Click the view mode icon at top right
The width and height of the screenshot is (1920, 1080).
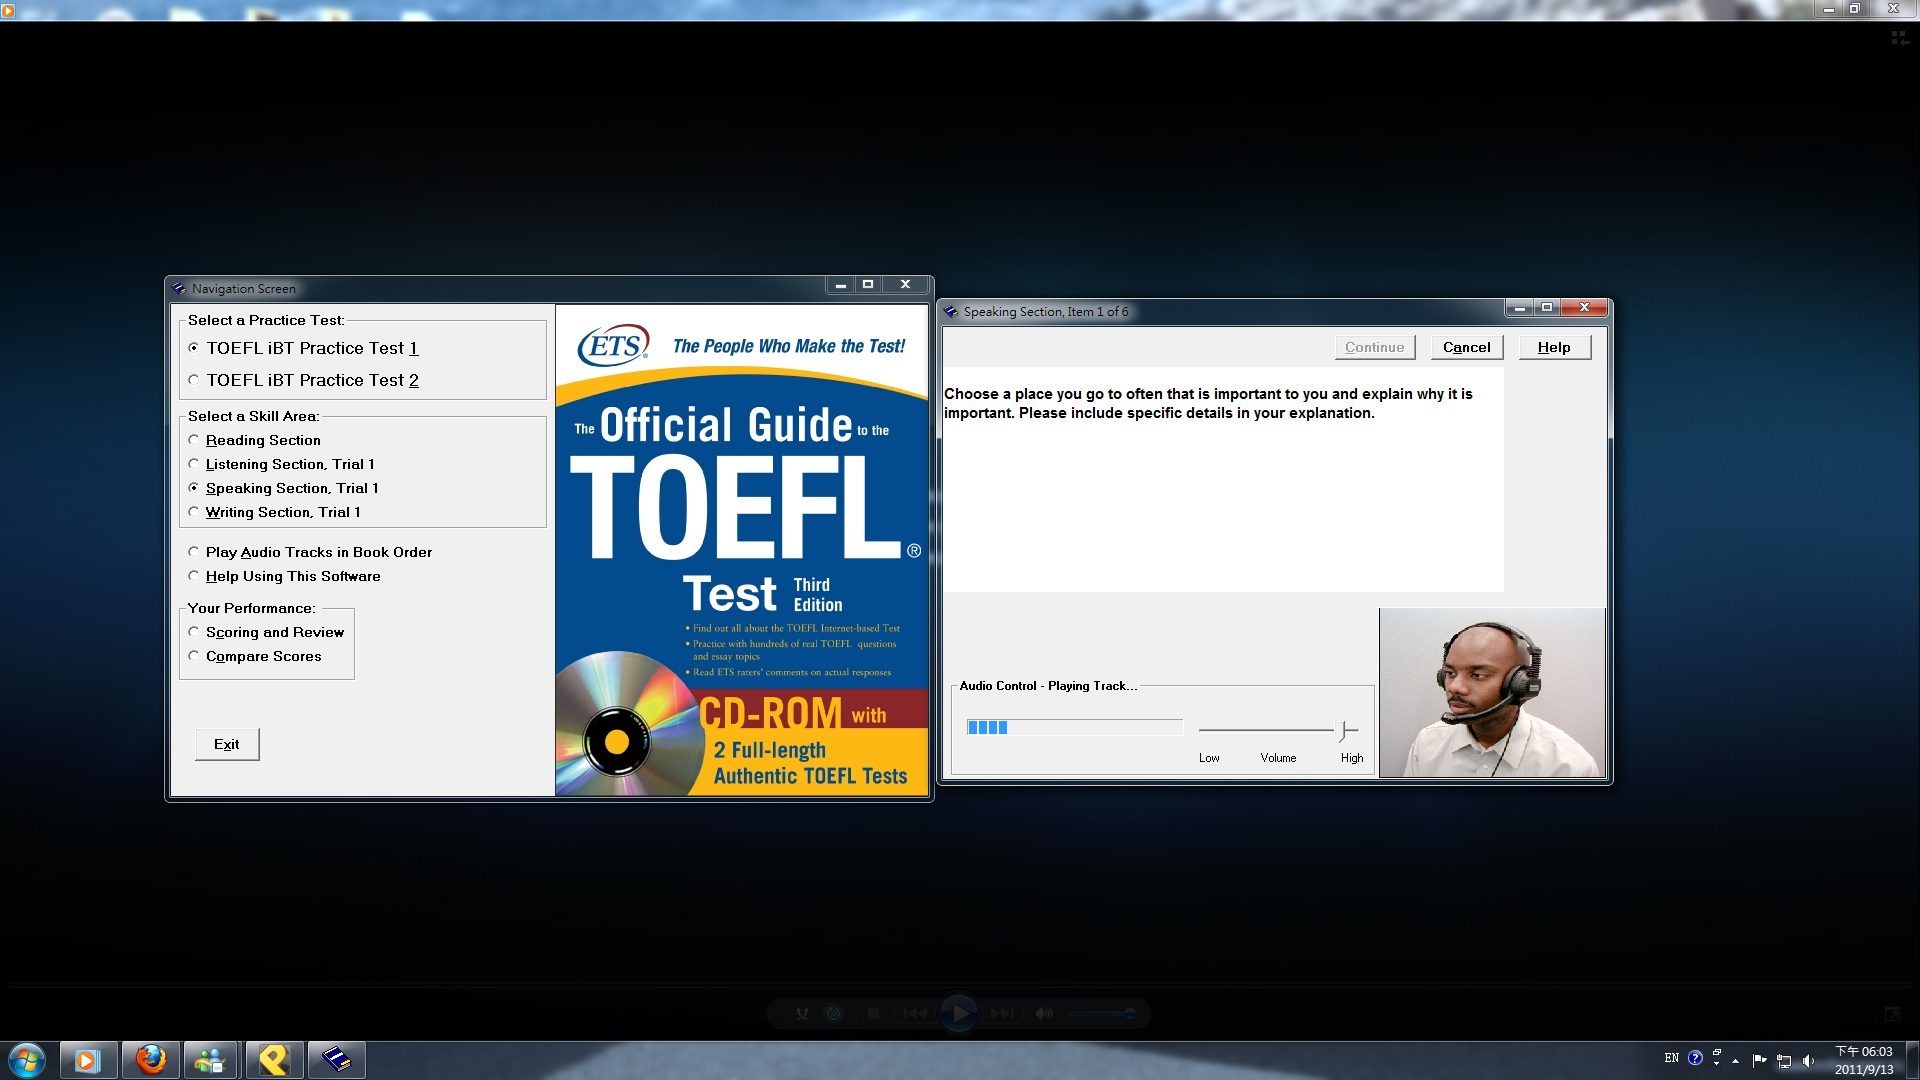[1900, 38]
